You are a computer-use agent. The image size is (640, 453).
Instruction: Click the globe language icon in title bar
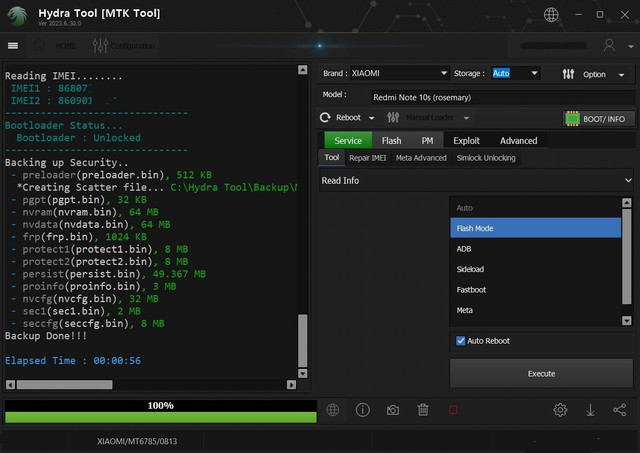[551, 15]
